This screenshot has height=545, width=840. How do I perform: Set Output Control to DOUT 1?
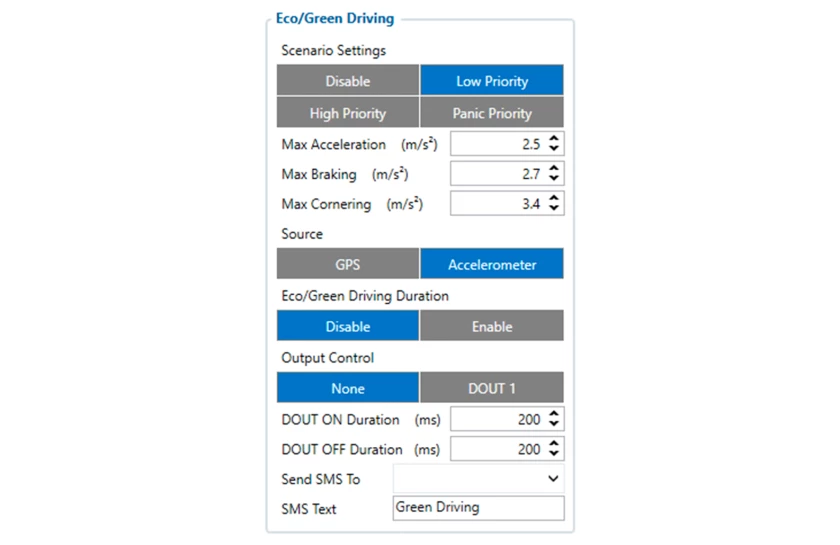(x=492, y=388)
